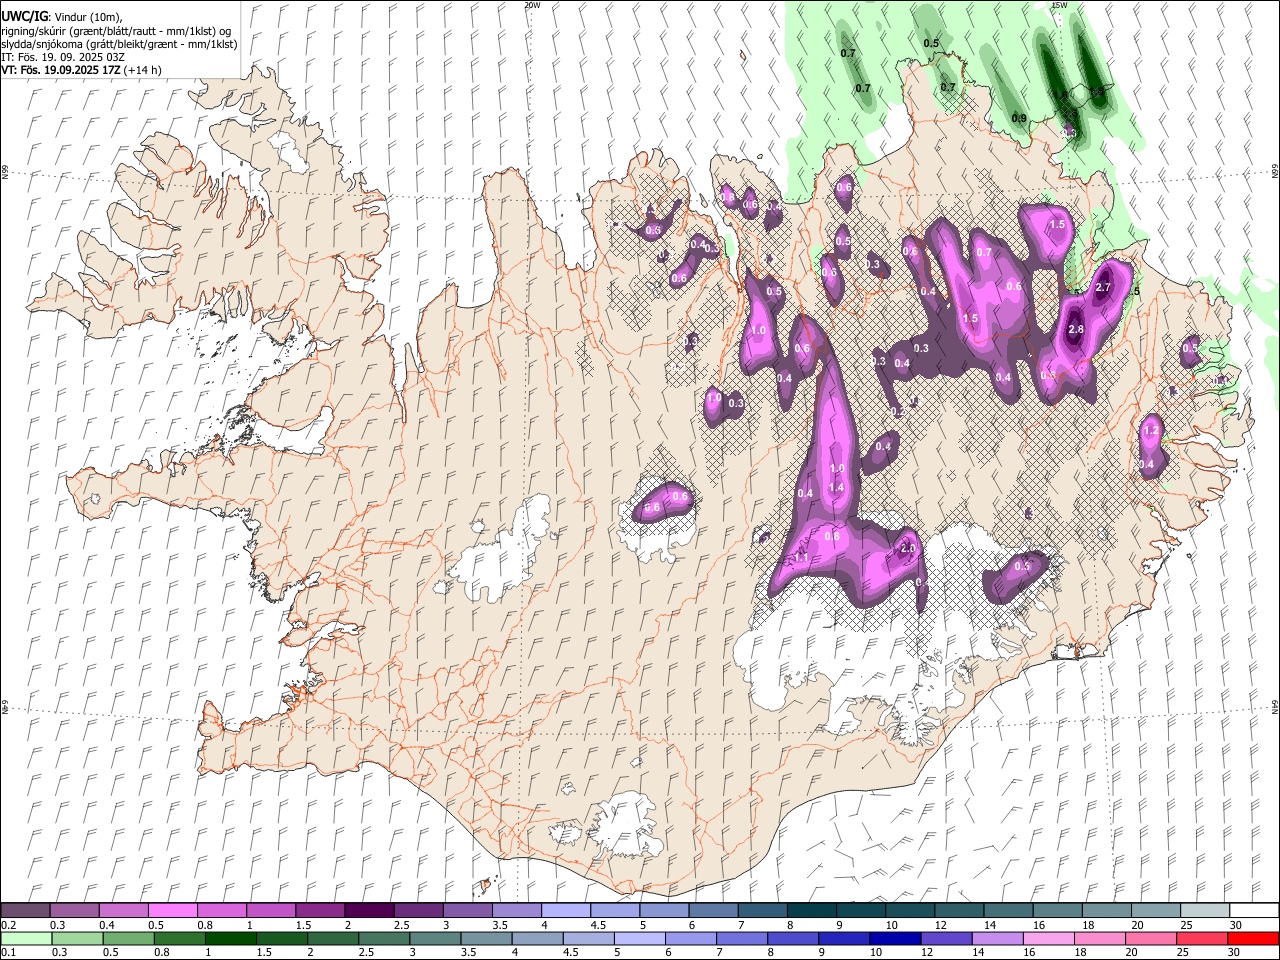Select the 'IT: Fös. 19. 09. 2025 03Z' line
The width and height of the screenshot is (1280, 960).
(62, 57)
